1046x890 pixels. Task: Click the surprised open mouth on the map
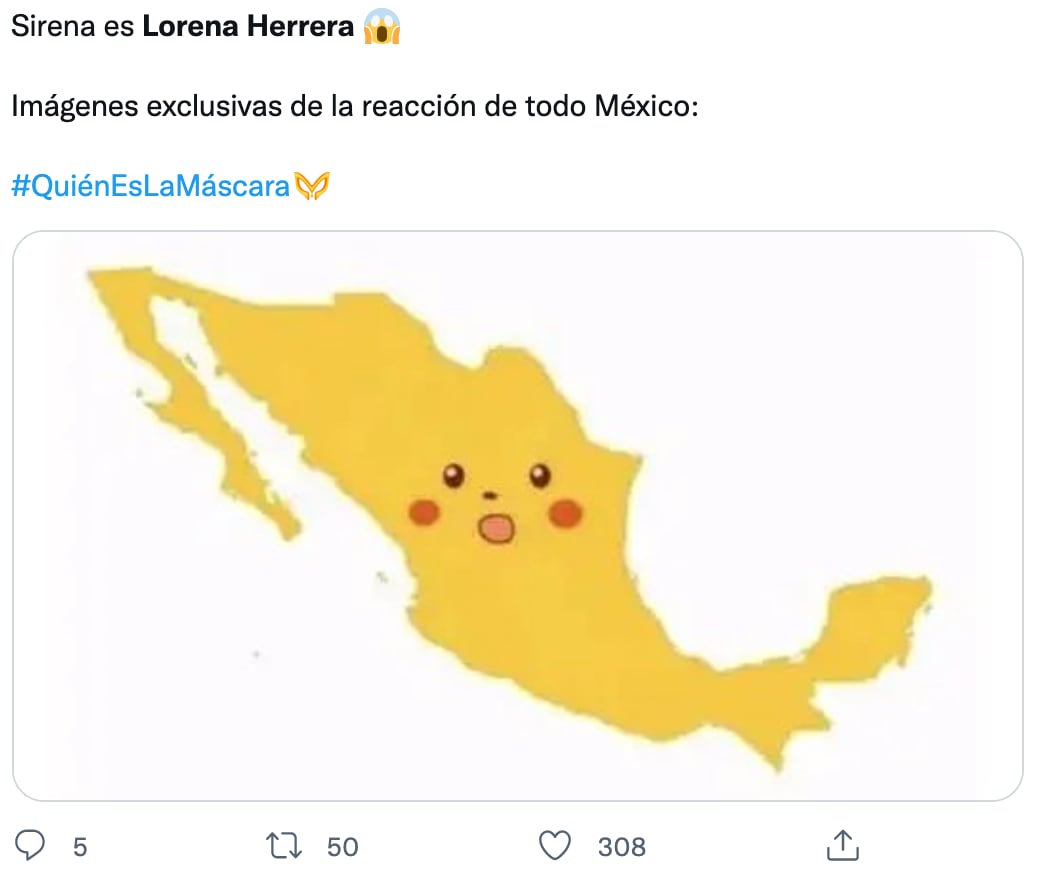[495, 529]
